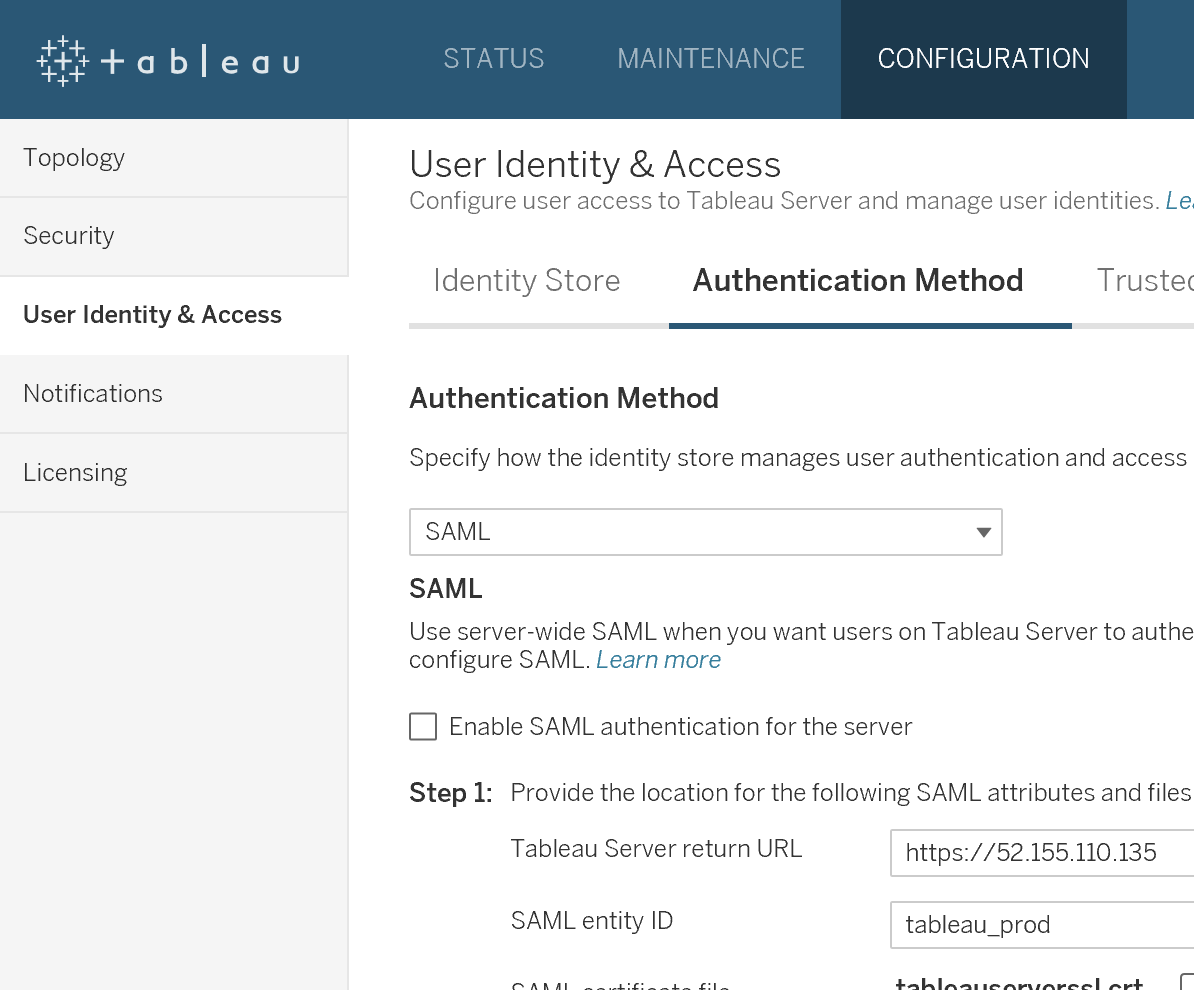Enable SAML authentication for the server
Image resolution: width=1194 pixels, height=990 pixels.
(x=423, y=726)
